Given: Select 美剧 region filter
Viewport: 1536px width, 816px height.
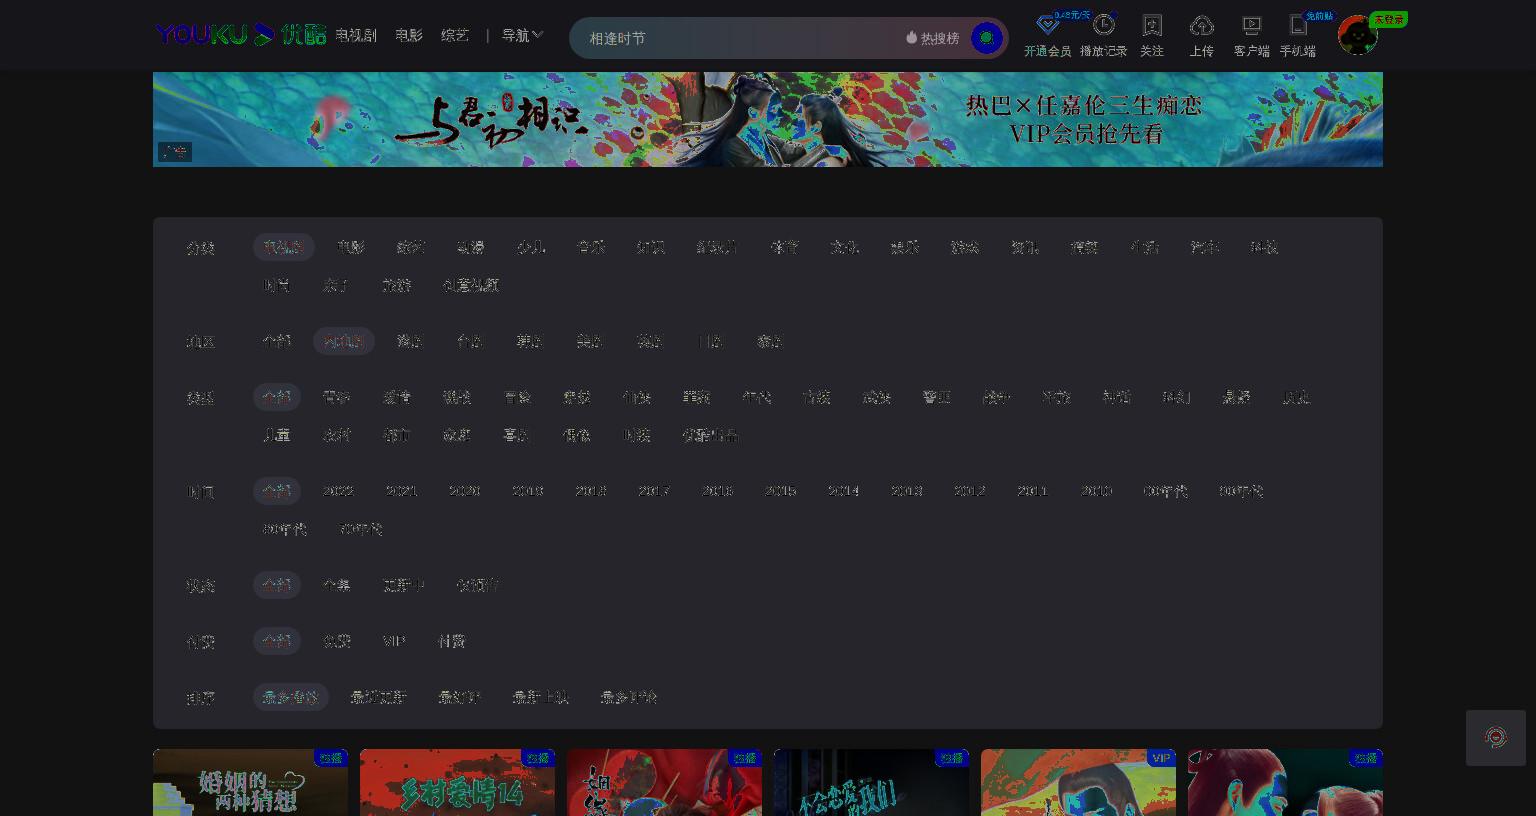Looking at the screenshot, I should pos(590,341).
